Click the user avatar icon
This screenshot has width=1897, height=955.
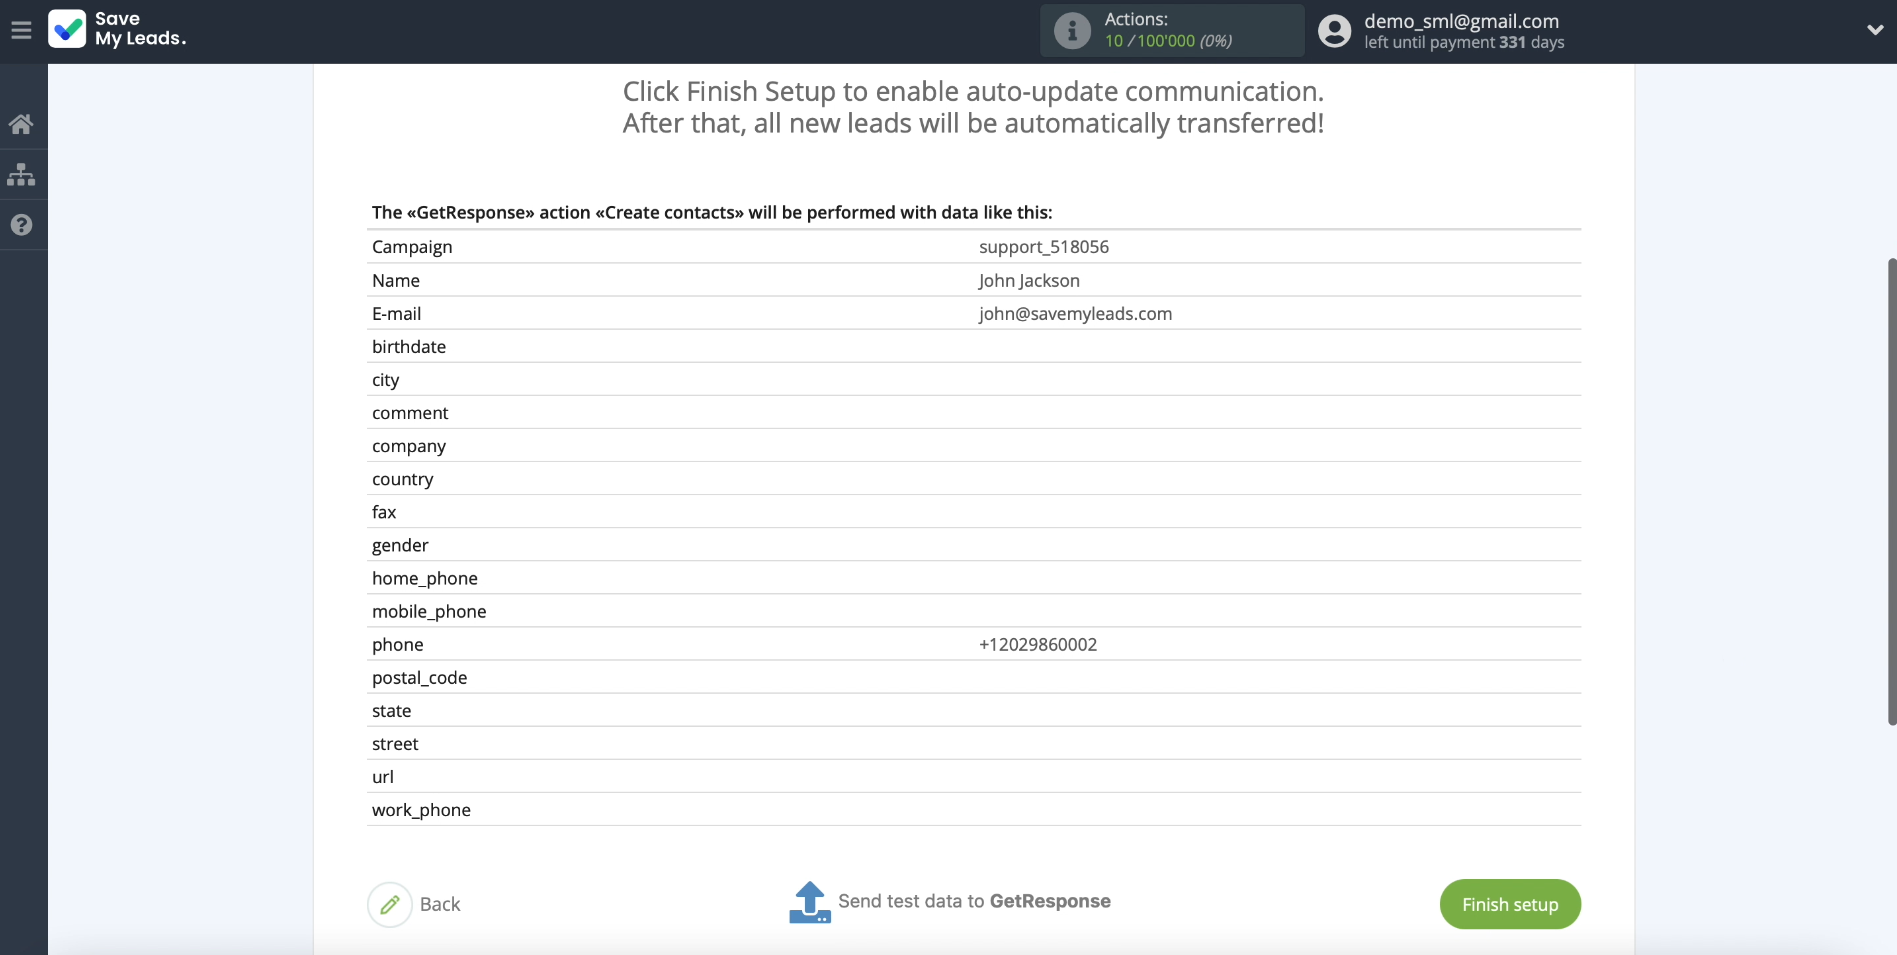1334,31
